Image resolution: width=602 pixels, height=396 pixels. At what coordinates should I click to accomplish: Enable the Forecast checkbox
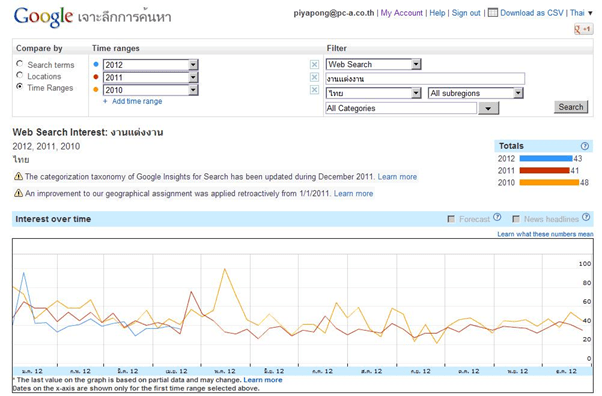coord(451,219)
